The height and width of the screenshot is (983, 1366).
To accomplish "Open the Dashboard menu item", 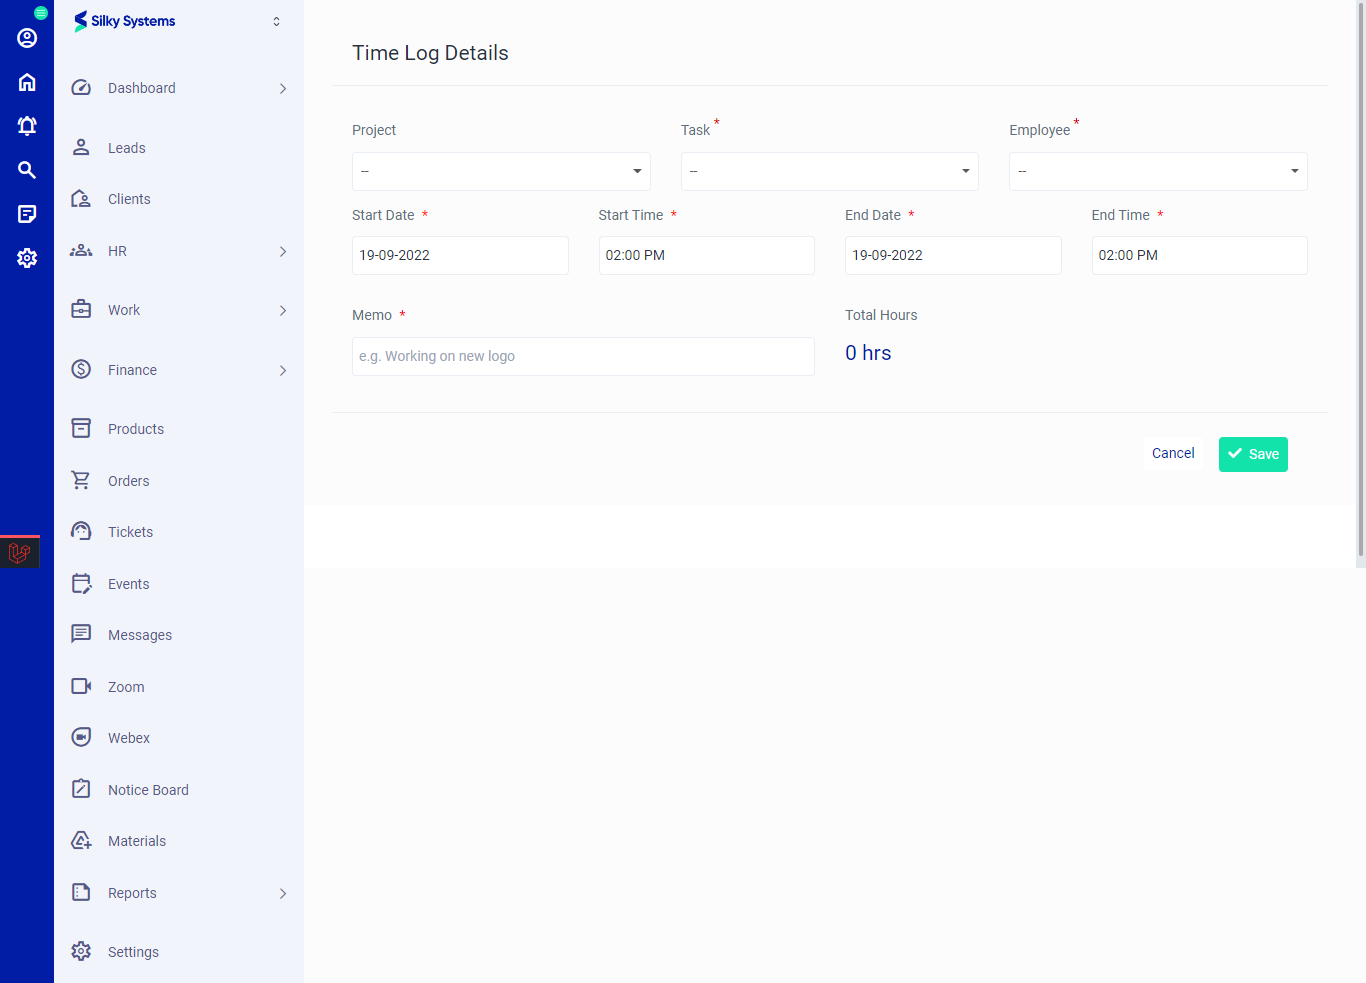I will (141, 87).
